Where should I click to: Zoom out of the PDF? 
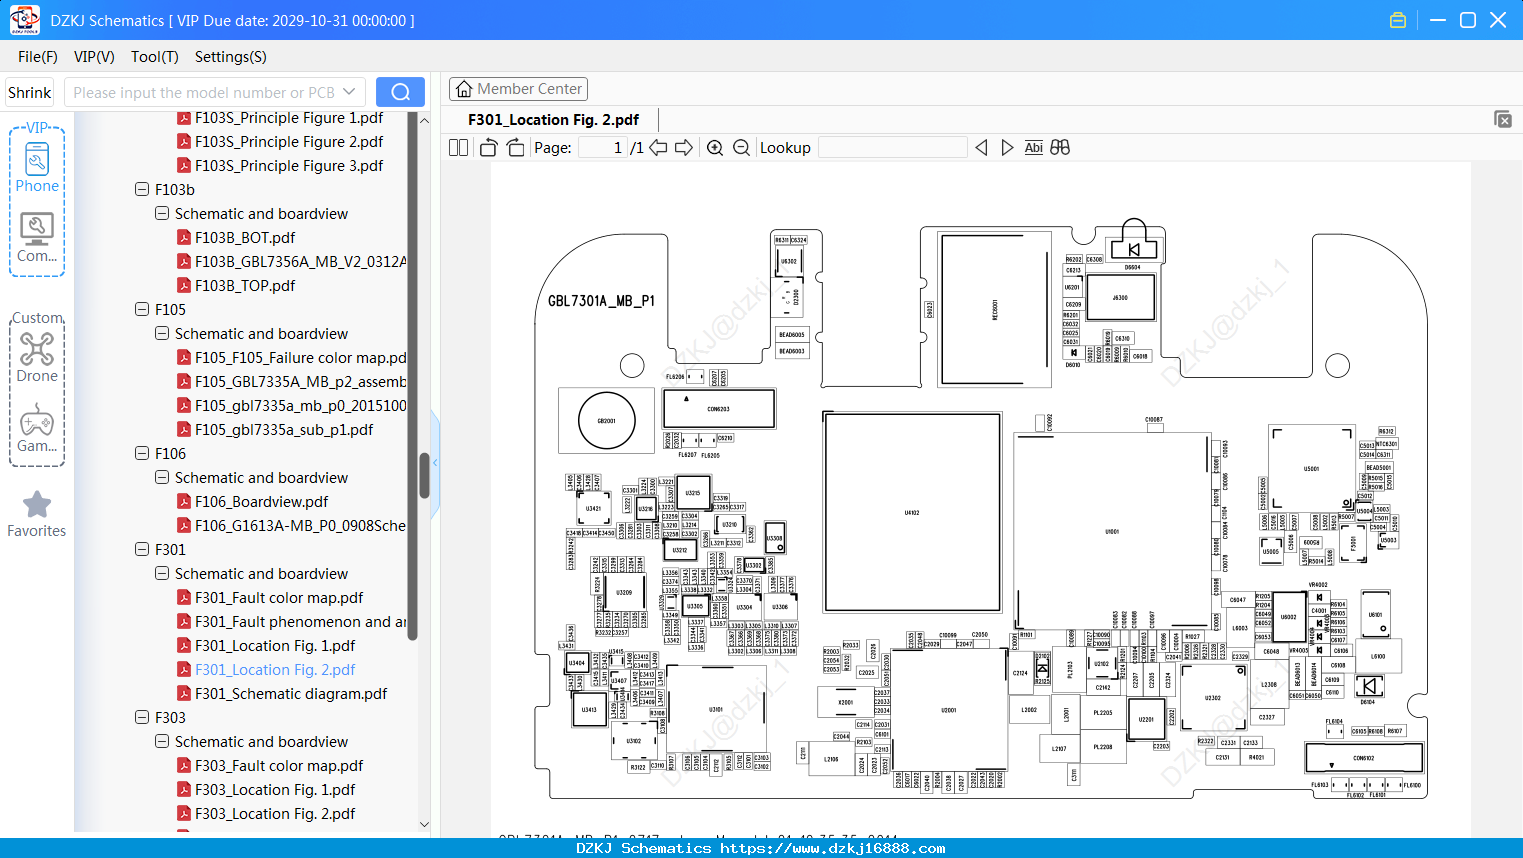tap(741, 148)
